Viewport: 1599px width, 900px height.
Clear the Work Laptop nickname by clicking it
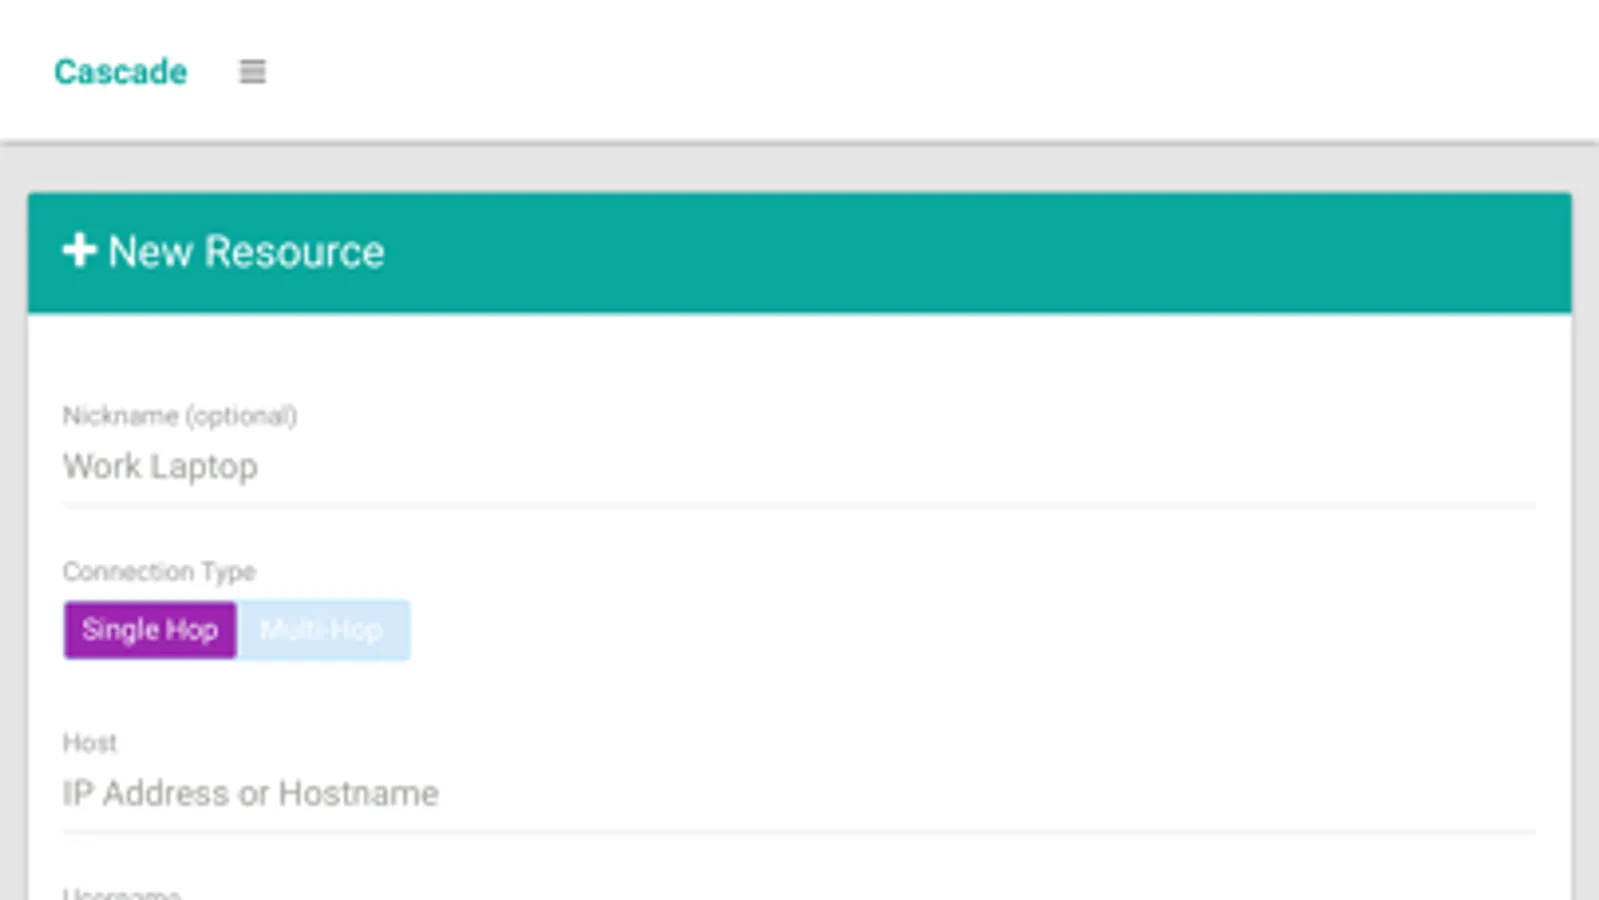point(160,466)
